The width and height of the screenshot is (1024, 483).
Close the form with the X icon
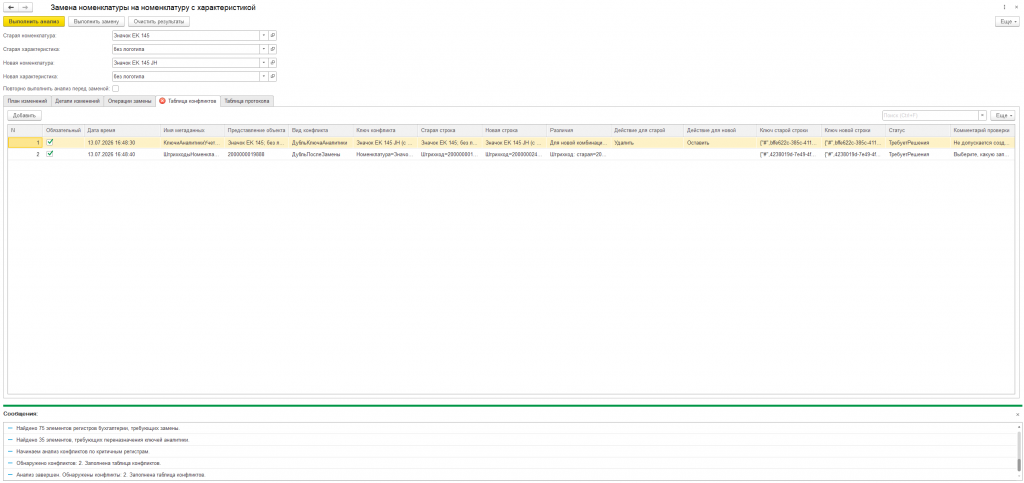tap(1016, 7)
